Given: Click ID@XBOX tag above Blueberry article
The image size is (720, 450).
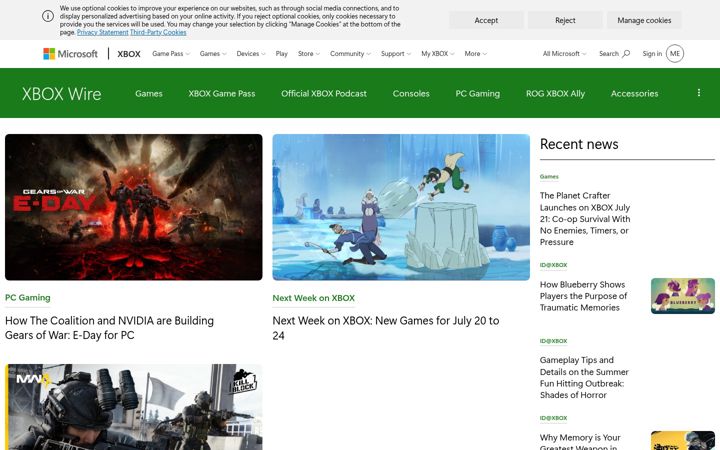Looking at the screenshot, I should 553,265.
